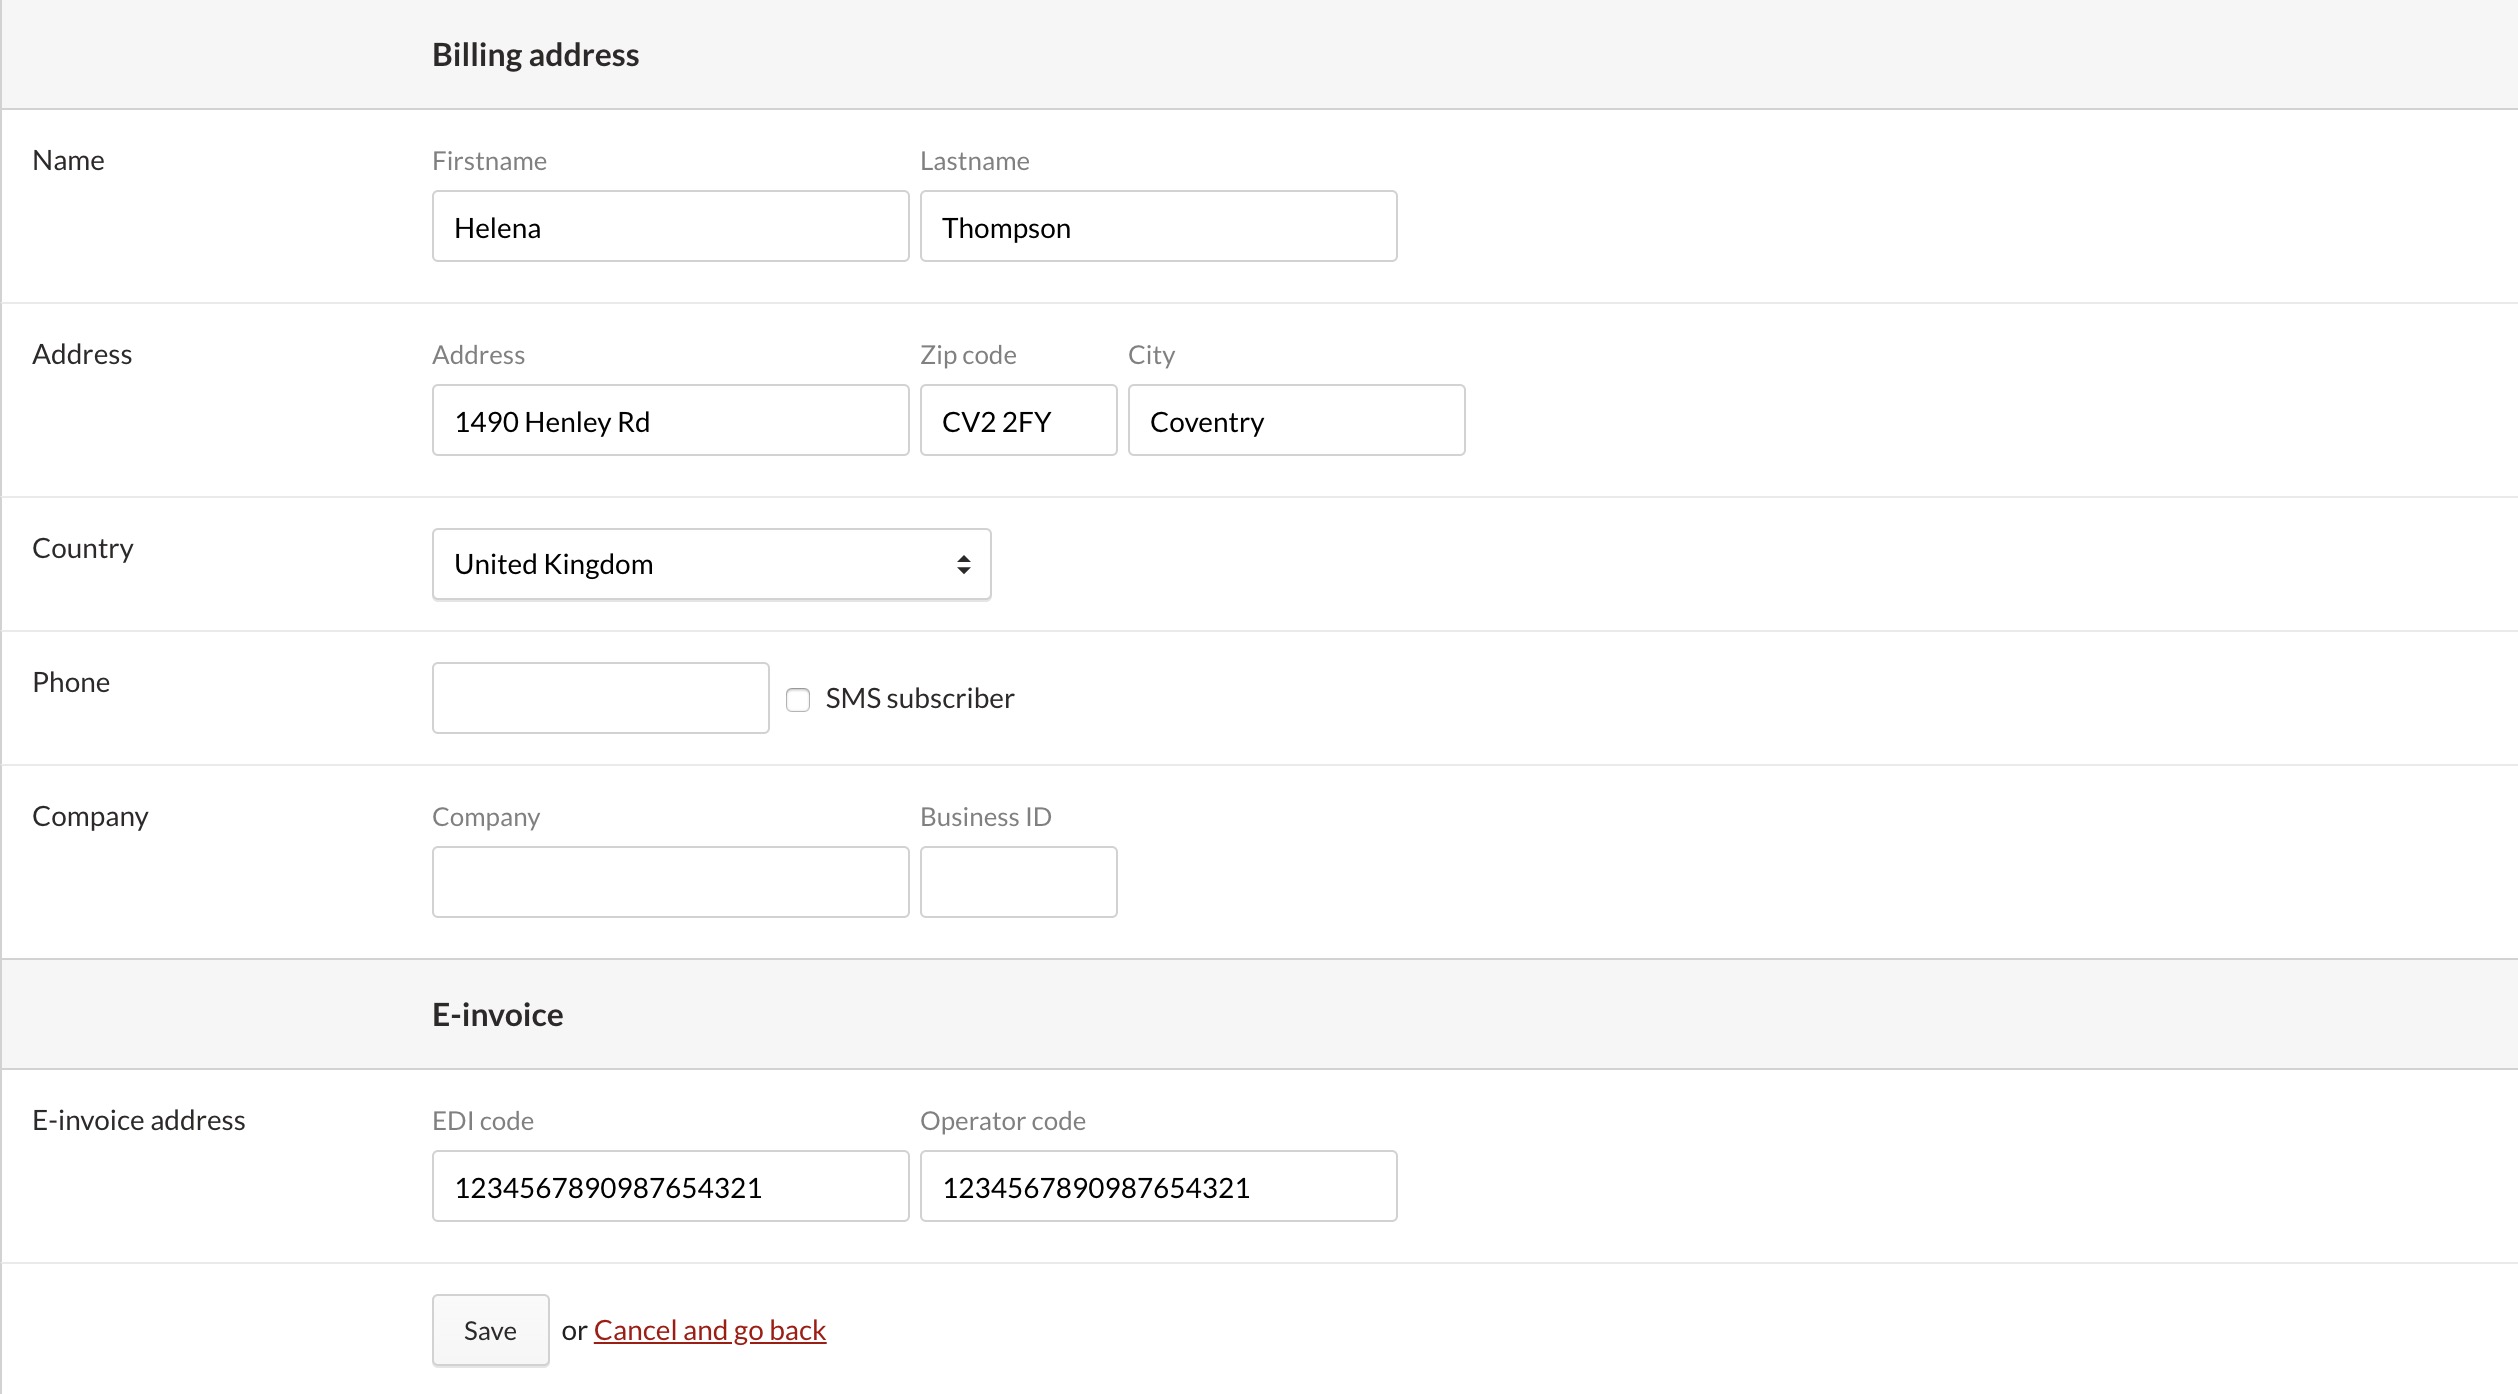Screen dimensions: 2518x1394
Task: Click the Firstname field label
Action: (x=489, y=161)
